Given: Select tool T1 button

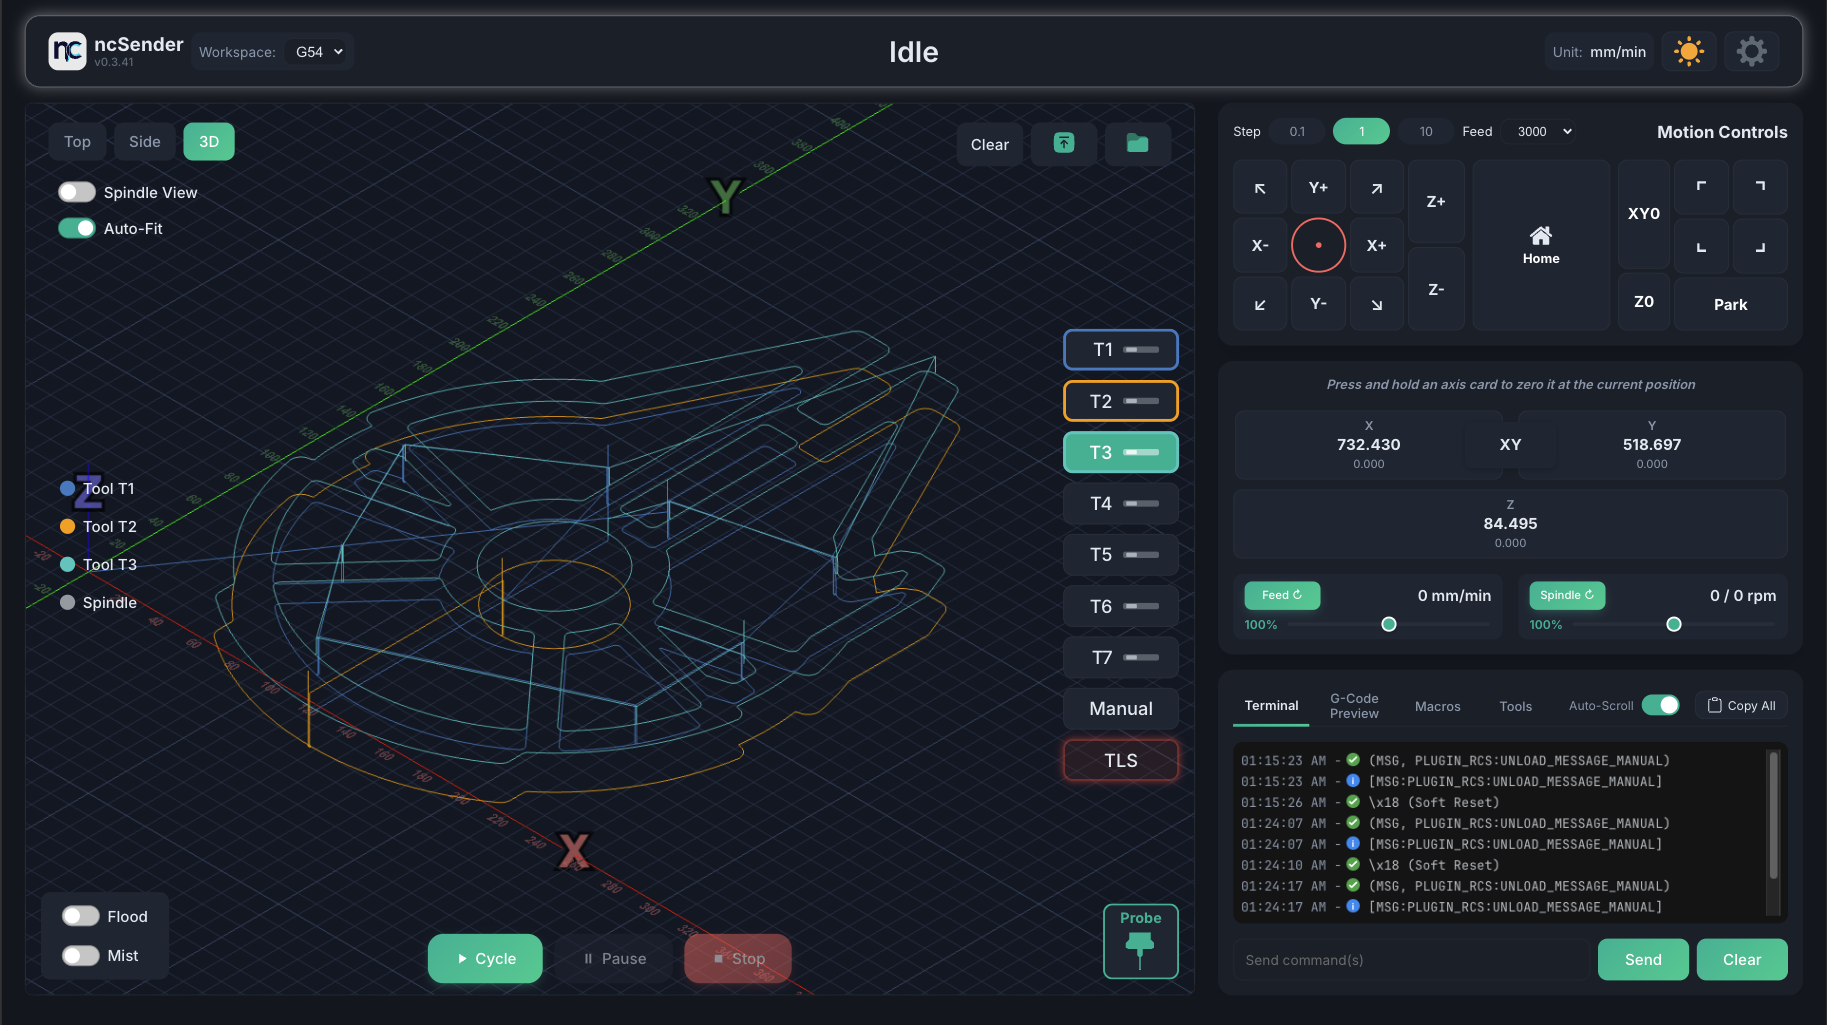Looking at the screenshot, I should pyautogui.click(x=1120, y=350).
